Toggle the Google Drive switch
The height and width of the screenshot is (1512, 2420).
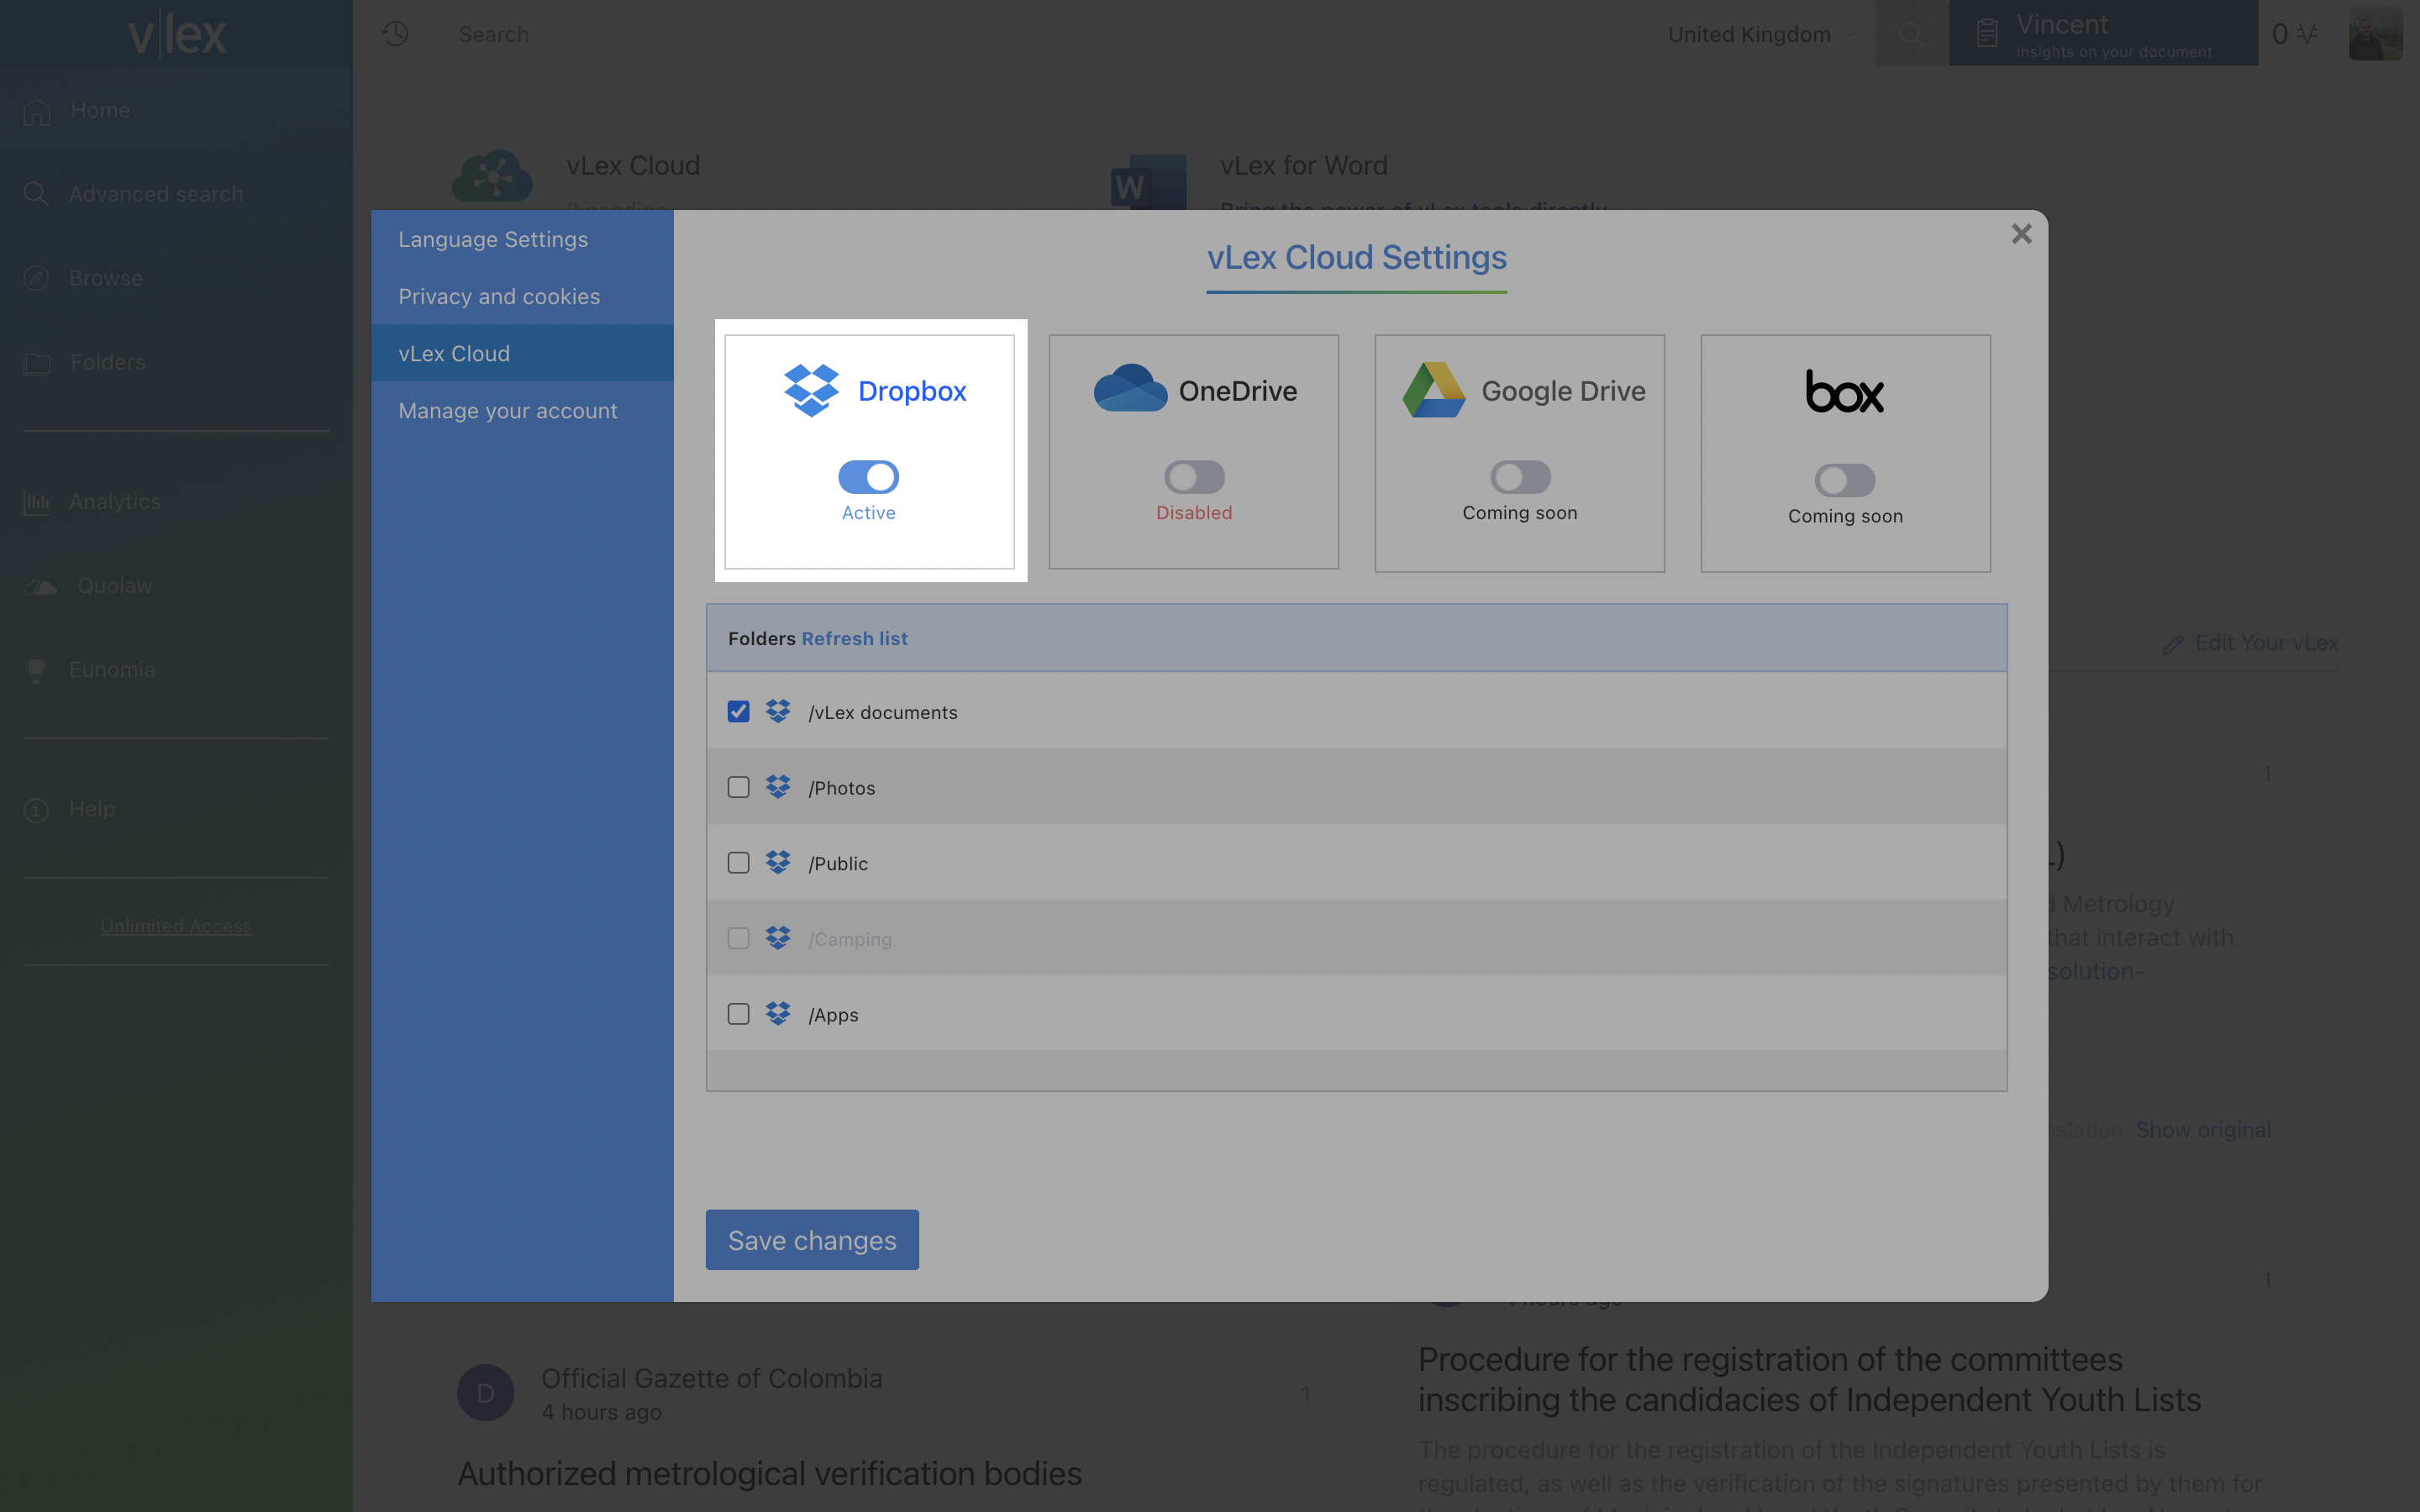tap(1520, 477)
